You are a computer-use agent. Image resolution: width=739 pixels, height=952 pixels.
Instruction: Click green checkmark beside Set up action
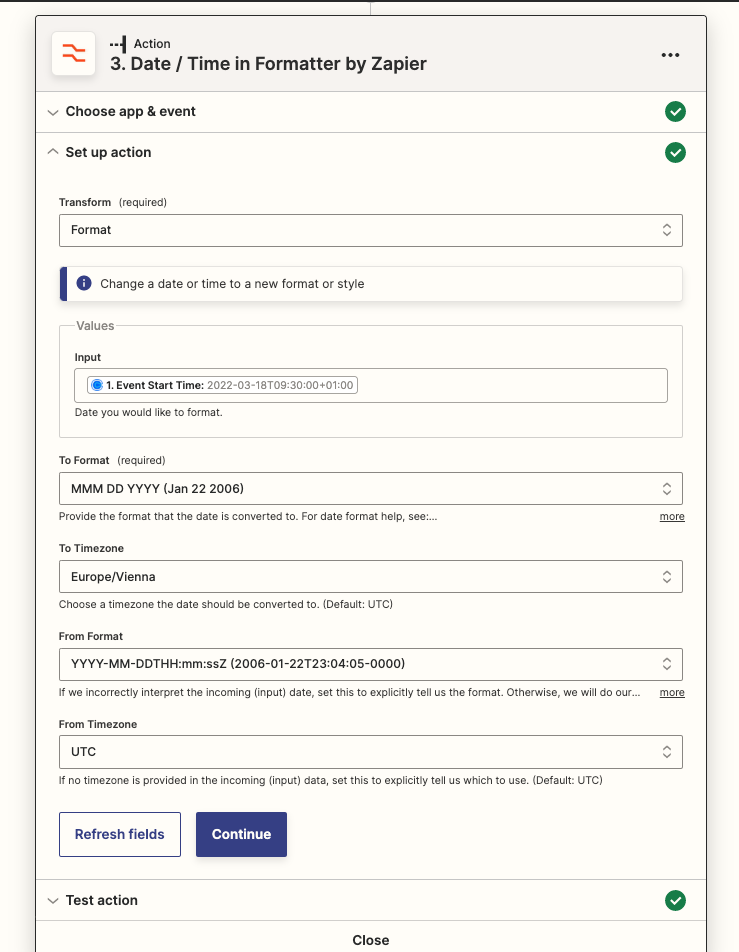(675, 153)
